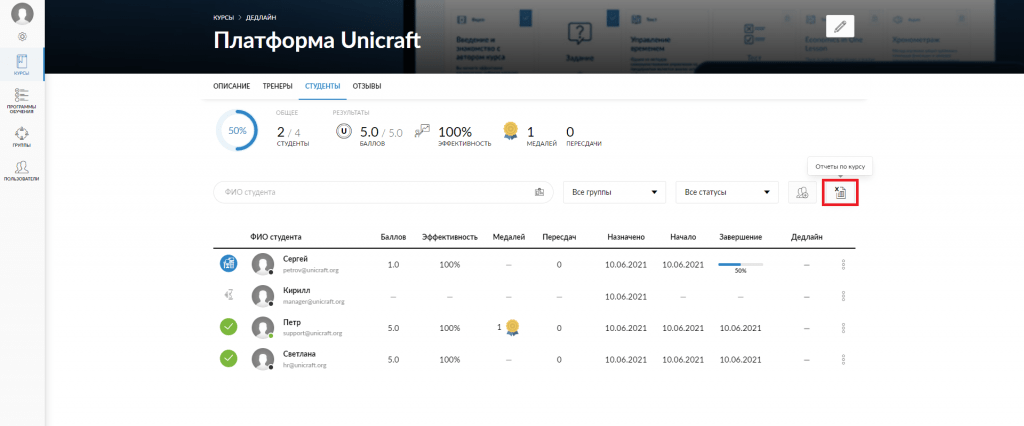1024x426 pixels.
Task: Click the Отчеты по курсу tooltip label
Action: [840, 167]
